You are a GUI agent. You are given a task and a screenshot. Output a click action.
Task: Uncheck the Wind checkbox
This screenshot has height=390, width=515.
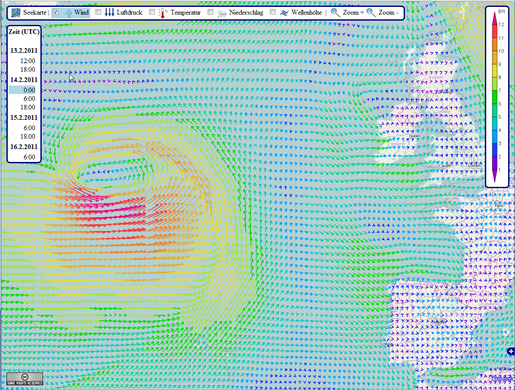pos(56,12)
